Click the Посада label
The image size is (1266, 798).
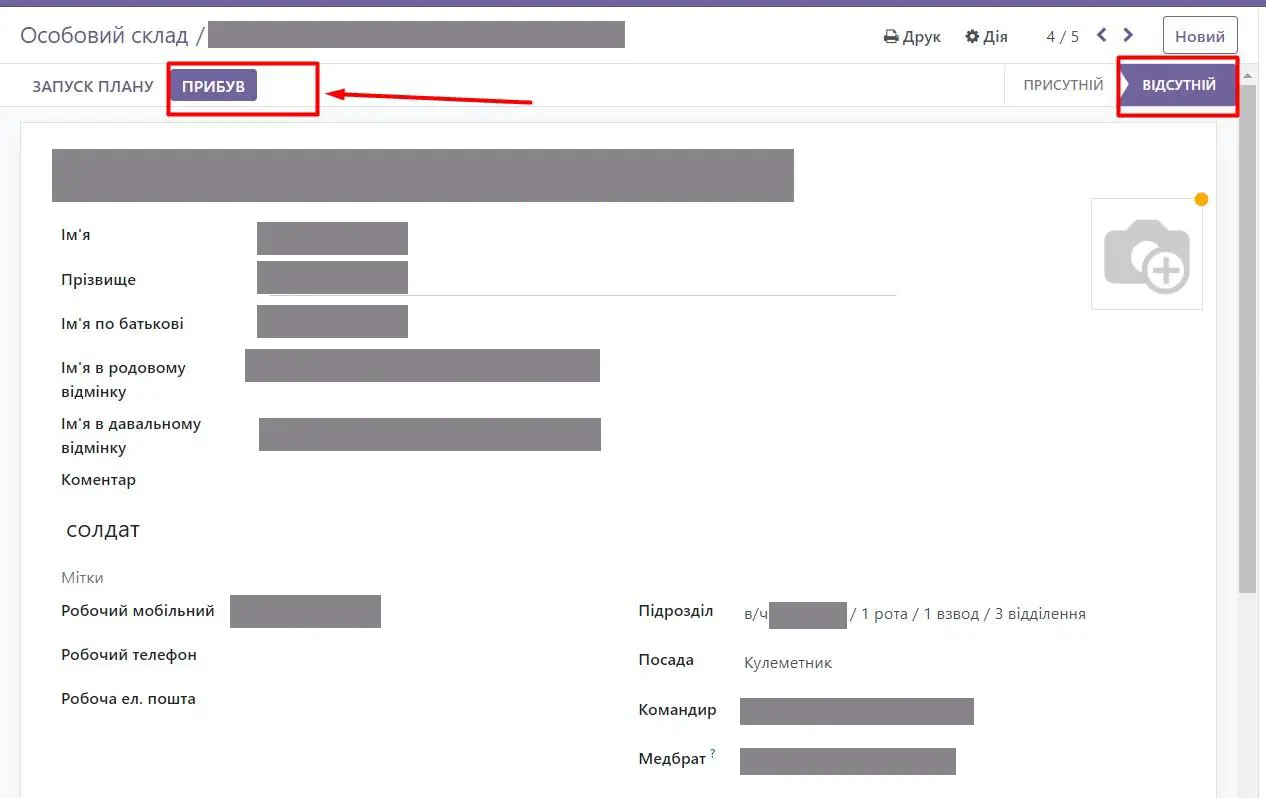point(666,660)
